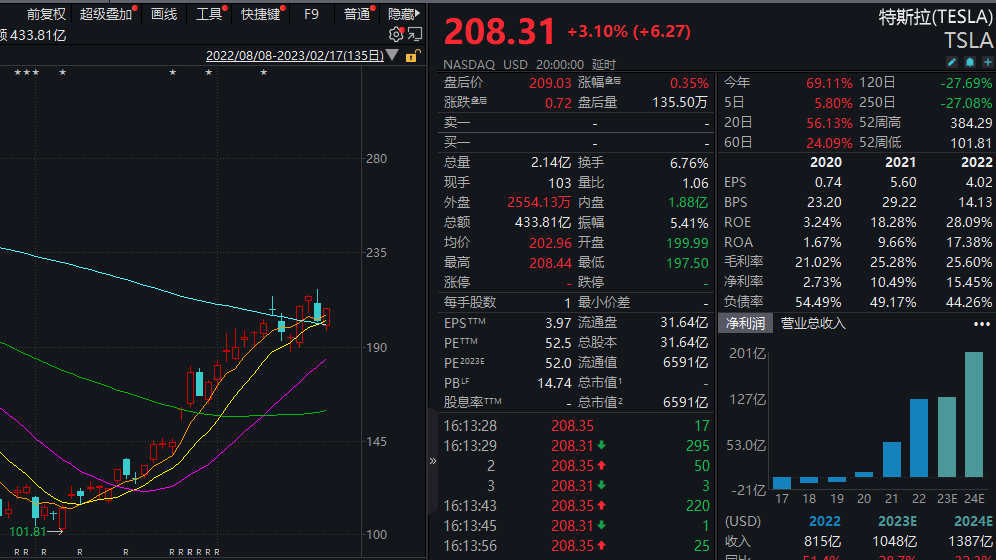The image size is (996, 560).
Task: Open the three-dots more options menu
Action: click(981, 324)
